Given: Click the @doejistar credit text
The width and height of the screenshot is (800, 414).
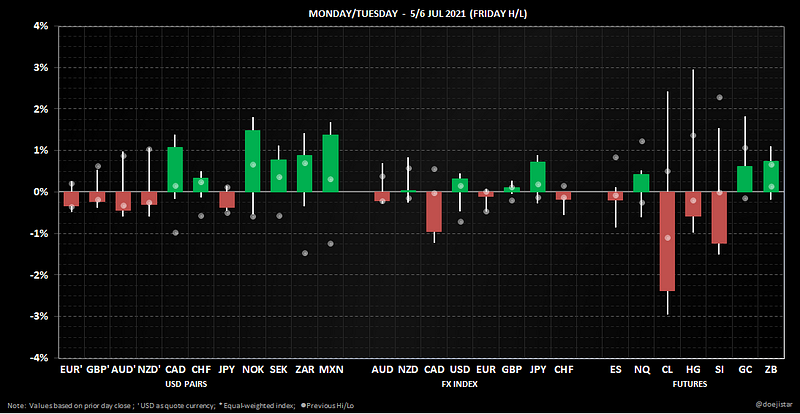Looking at the screenshot, I should pyautogui.click(x=773, y=405).
